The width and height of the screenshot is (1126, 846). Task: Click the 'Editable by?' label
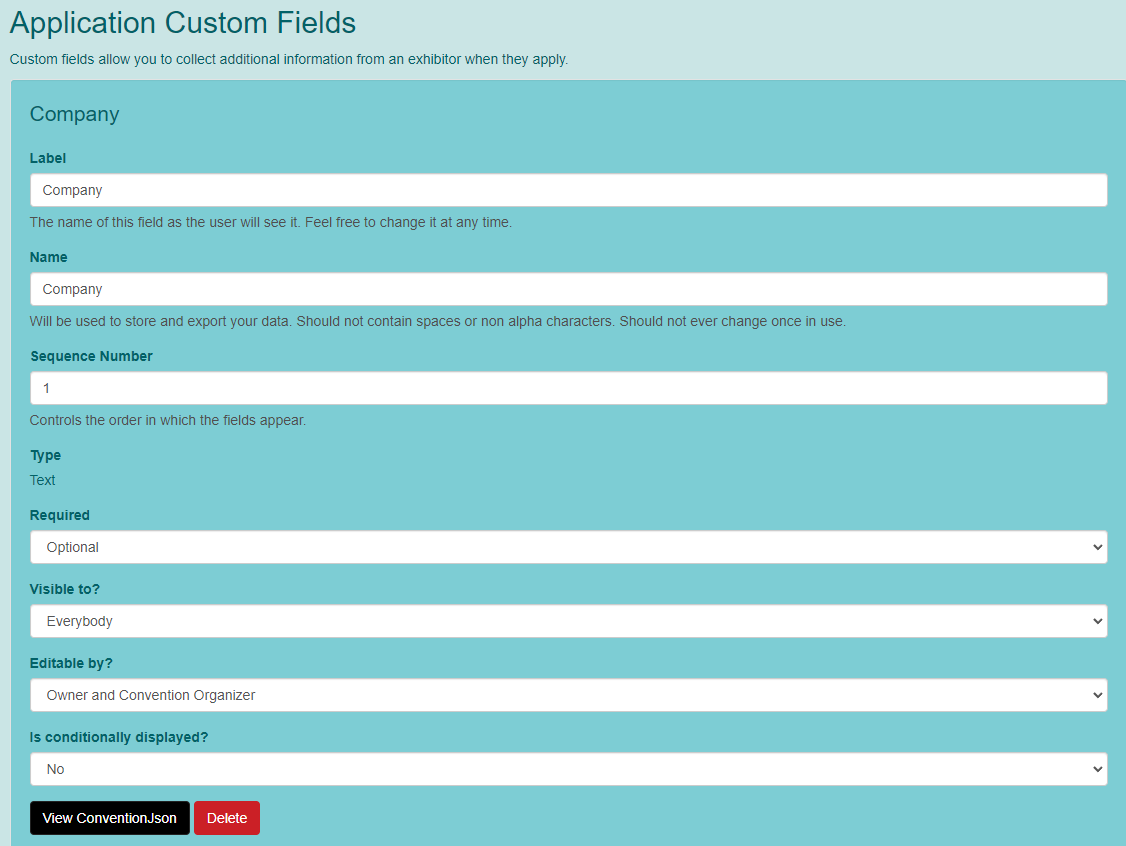click(71, 664)
